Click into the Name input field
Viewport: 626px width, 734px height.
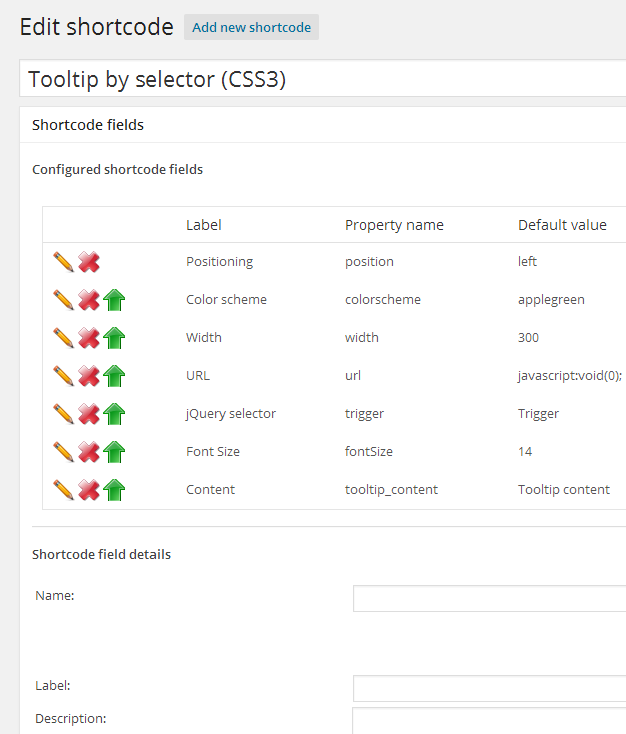point(488,598)
